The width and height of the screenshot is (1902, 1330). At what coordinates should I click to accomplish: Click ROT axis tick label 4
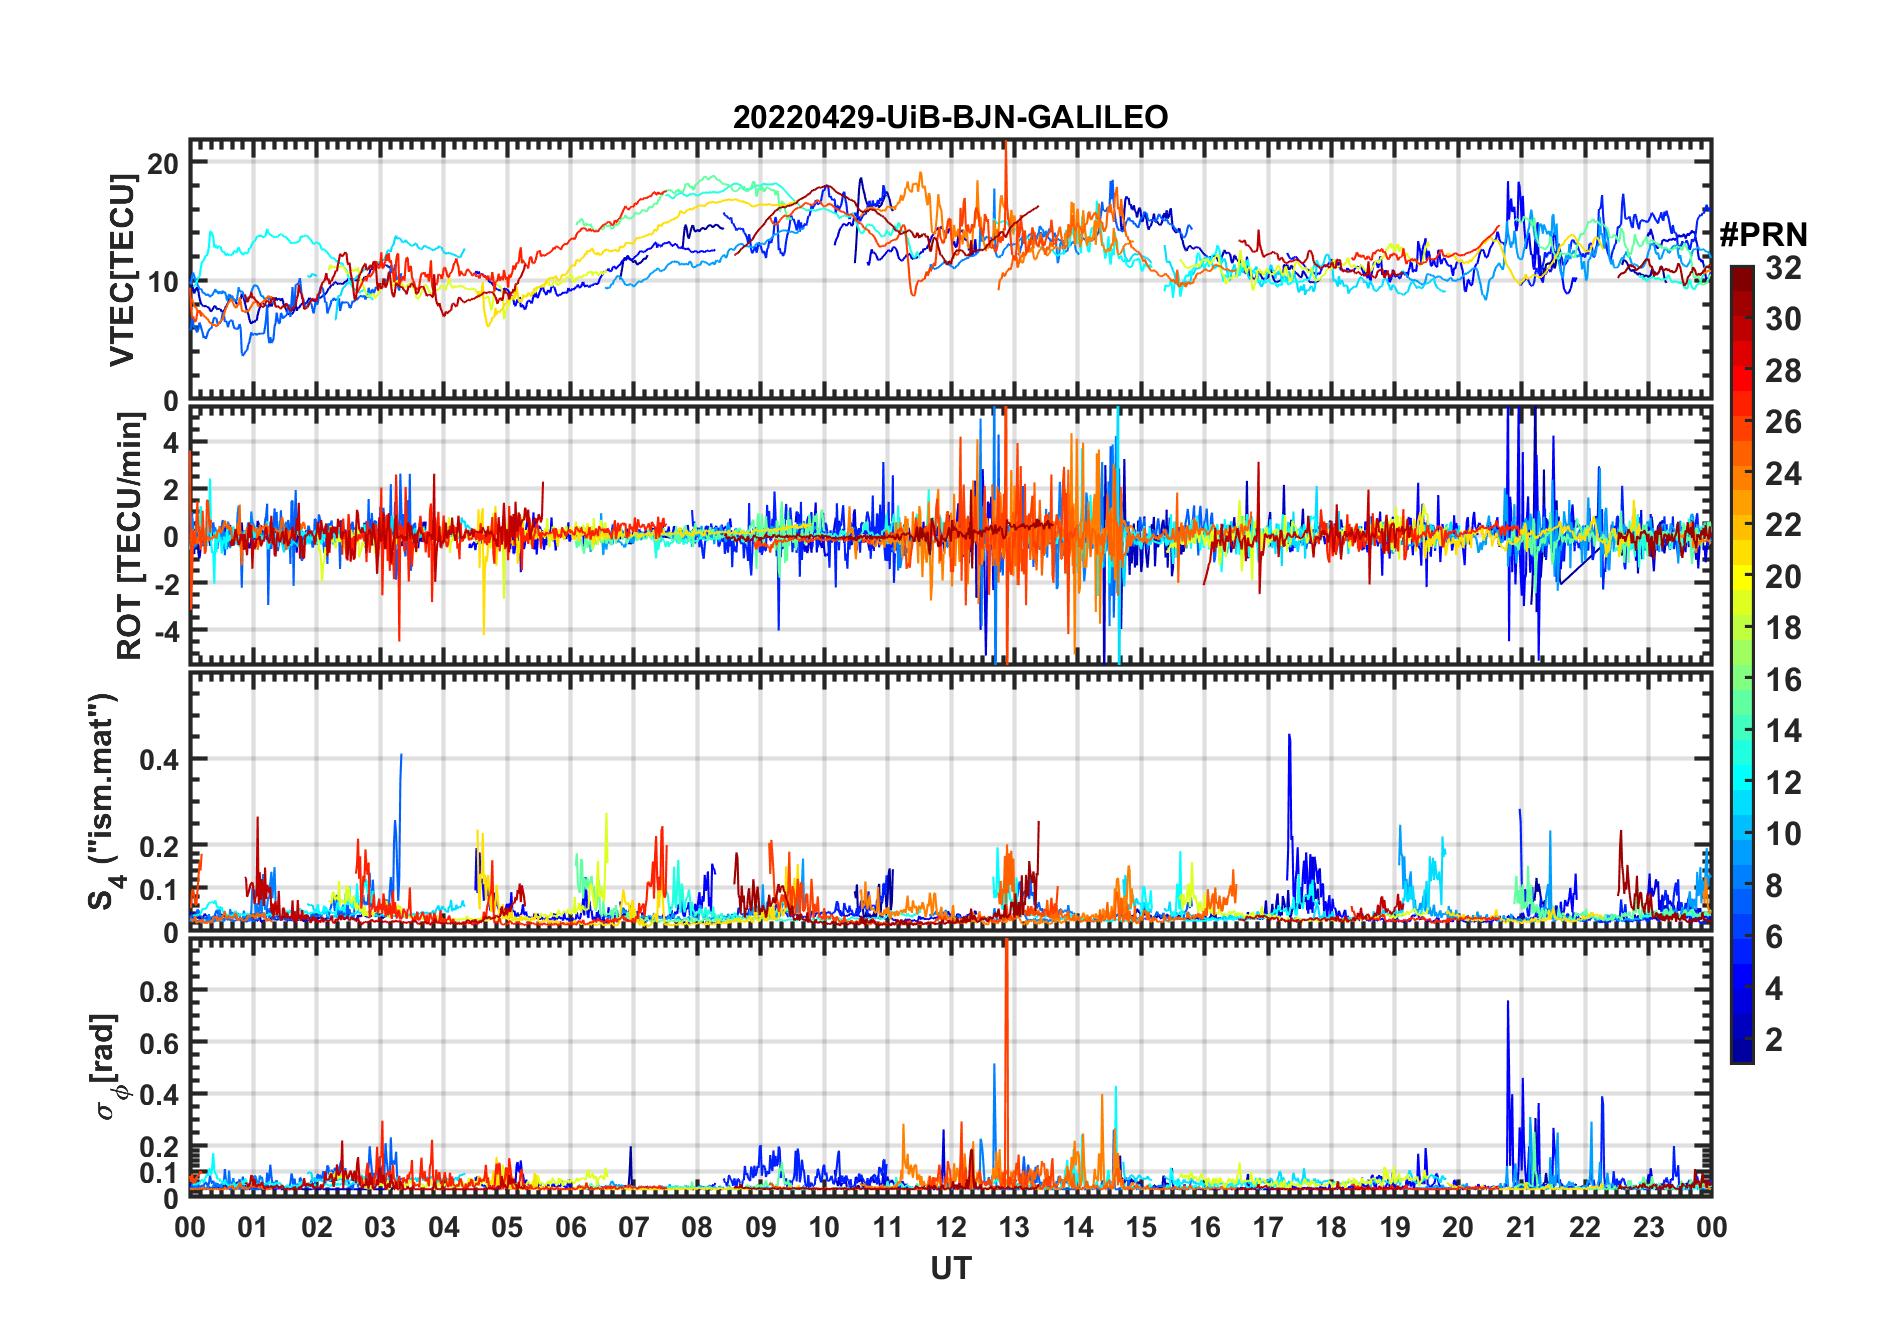(171, 442)
